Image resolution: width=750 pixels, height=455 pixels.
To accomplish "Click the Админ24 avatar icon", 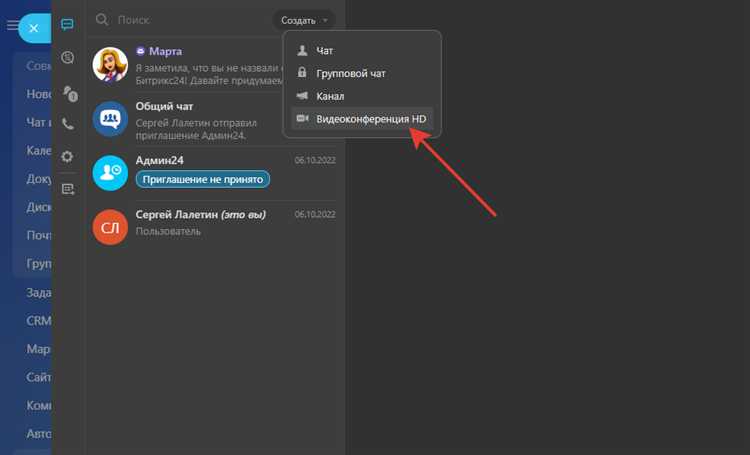I will tap(110, 173).
